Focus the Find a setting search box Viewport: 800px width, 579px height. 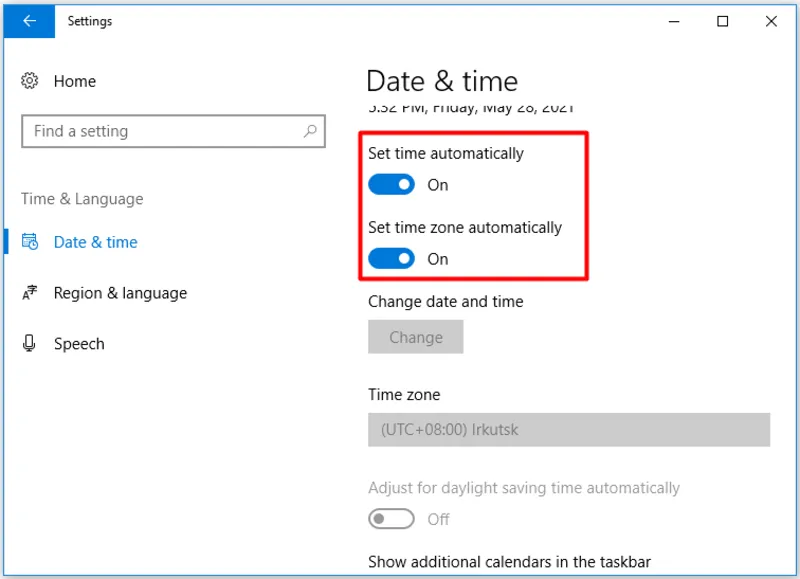click(x=173, y=131)
